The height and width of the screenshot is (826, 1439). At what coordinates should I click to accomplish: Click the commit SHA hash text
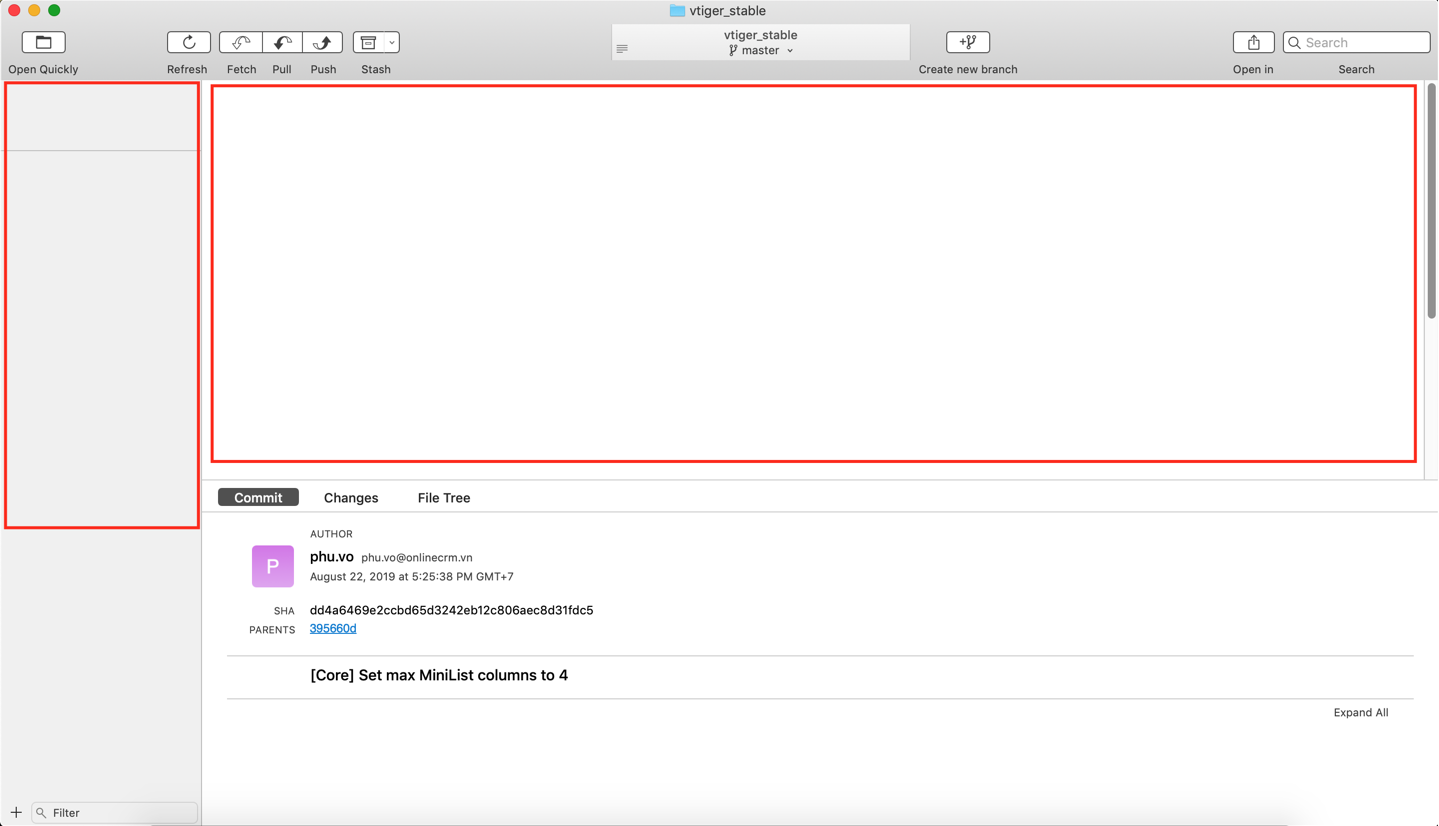click(x=452, y=610)
